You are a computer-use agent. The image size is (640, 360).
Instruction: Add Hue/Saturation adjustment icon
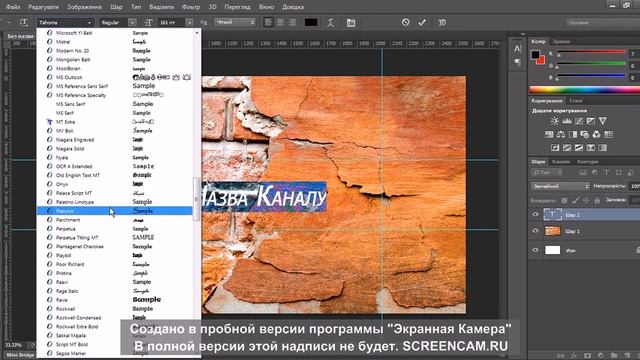click(549, 134)
